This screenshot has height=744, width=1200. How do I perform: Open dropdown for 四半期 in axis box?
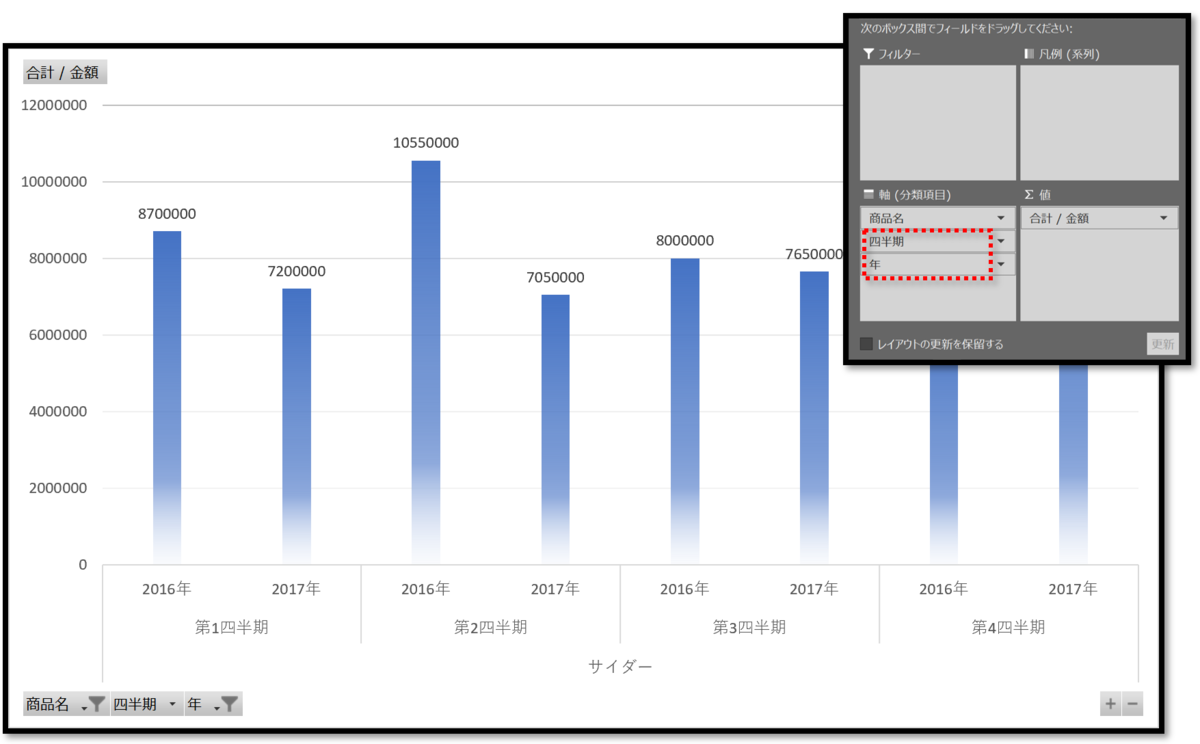tap(1000, 241)
